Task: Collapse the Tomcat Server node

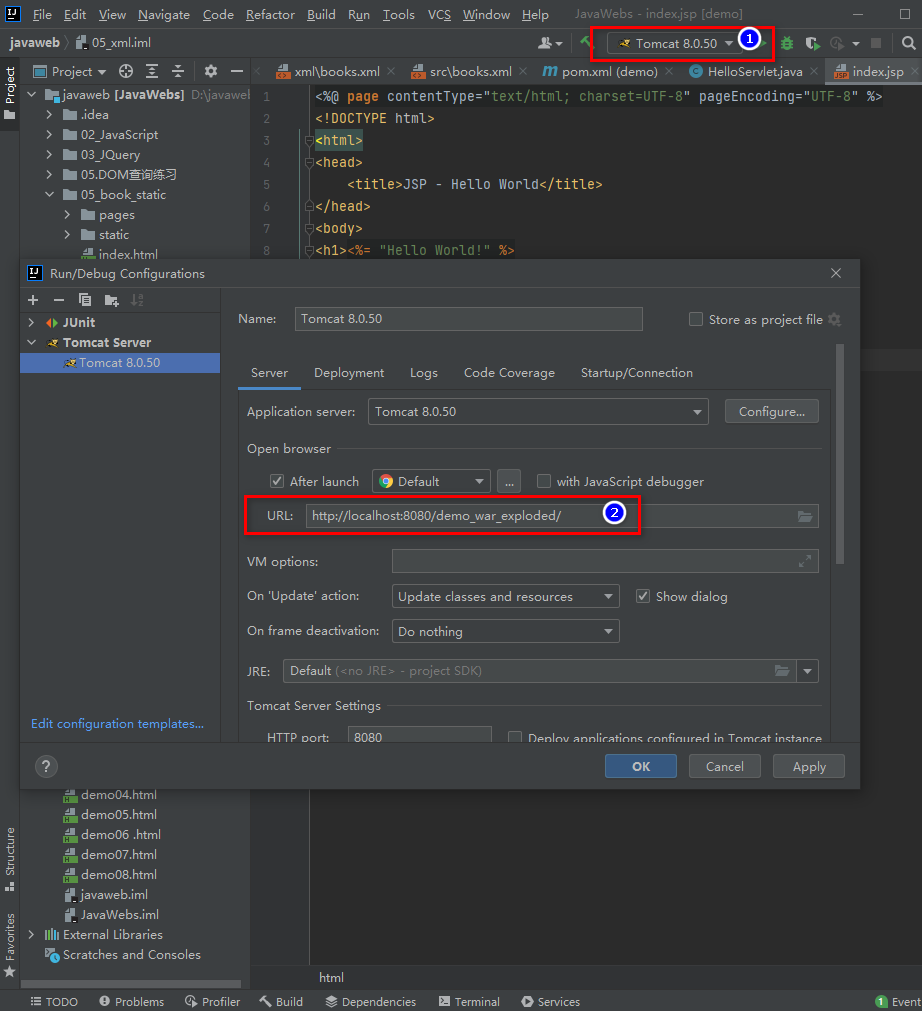Action: [31, 342]
